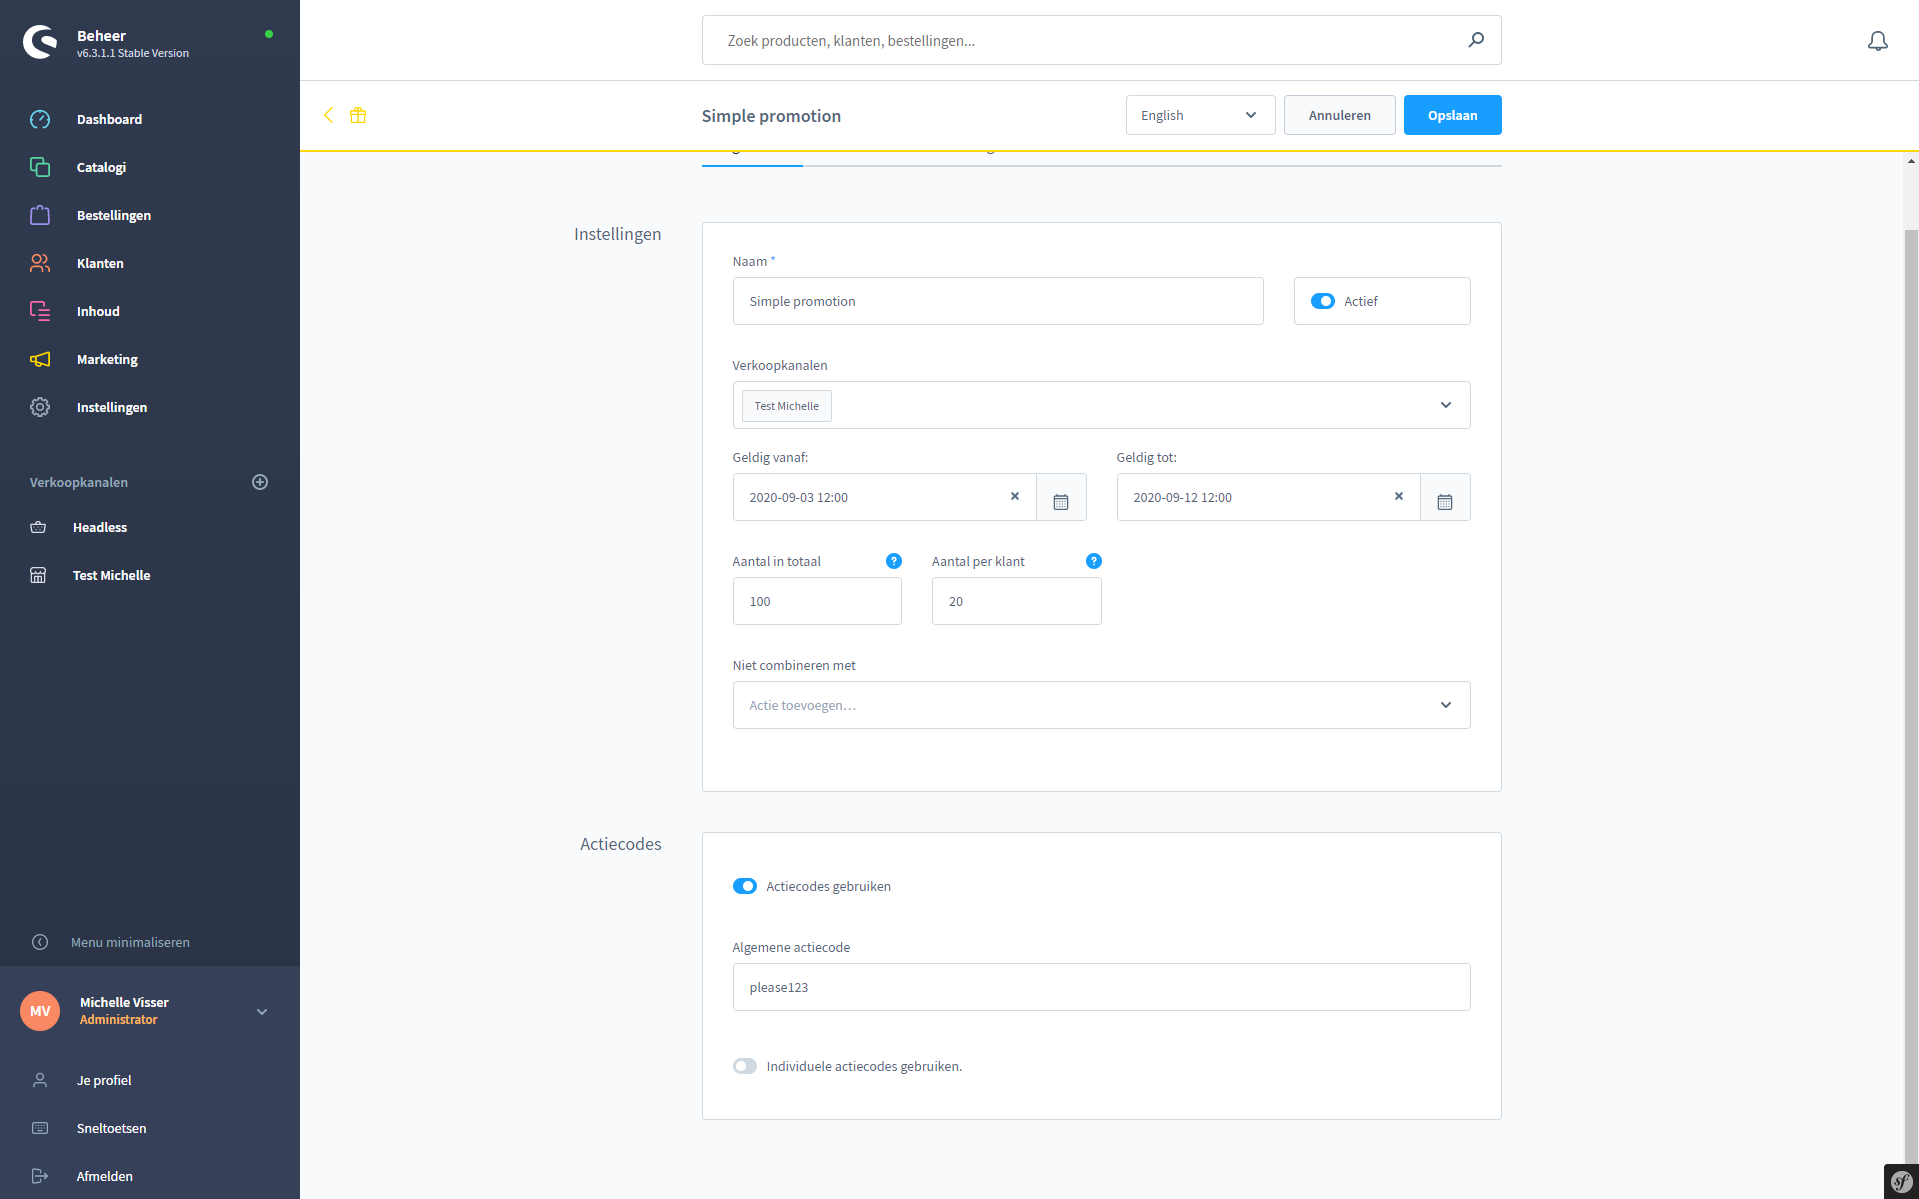Click the Annuleren button
This screenshot has height=1199, width=1919.
pos(1339,115)
